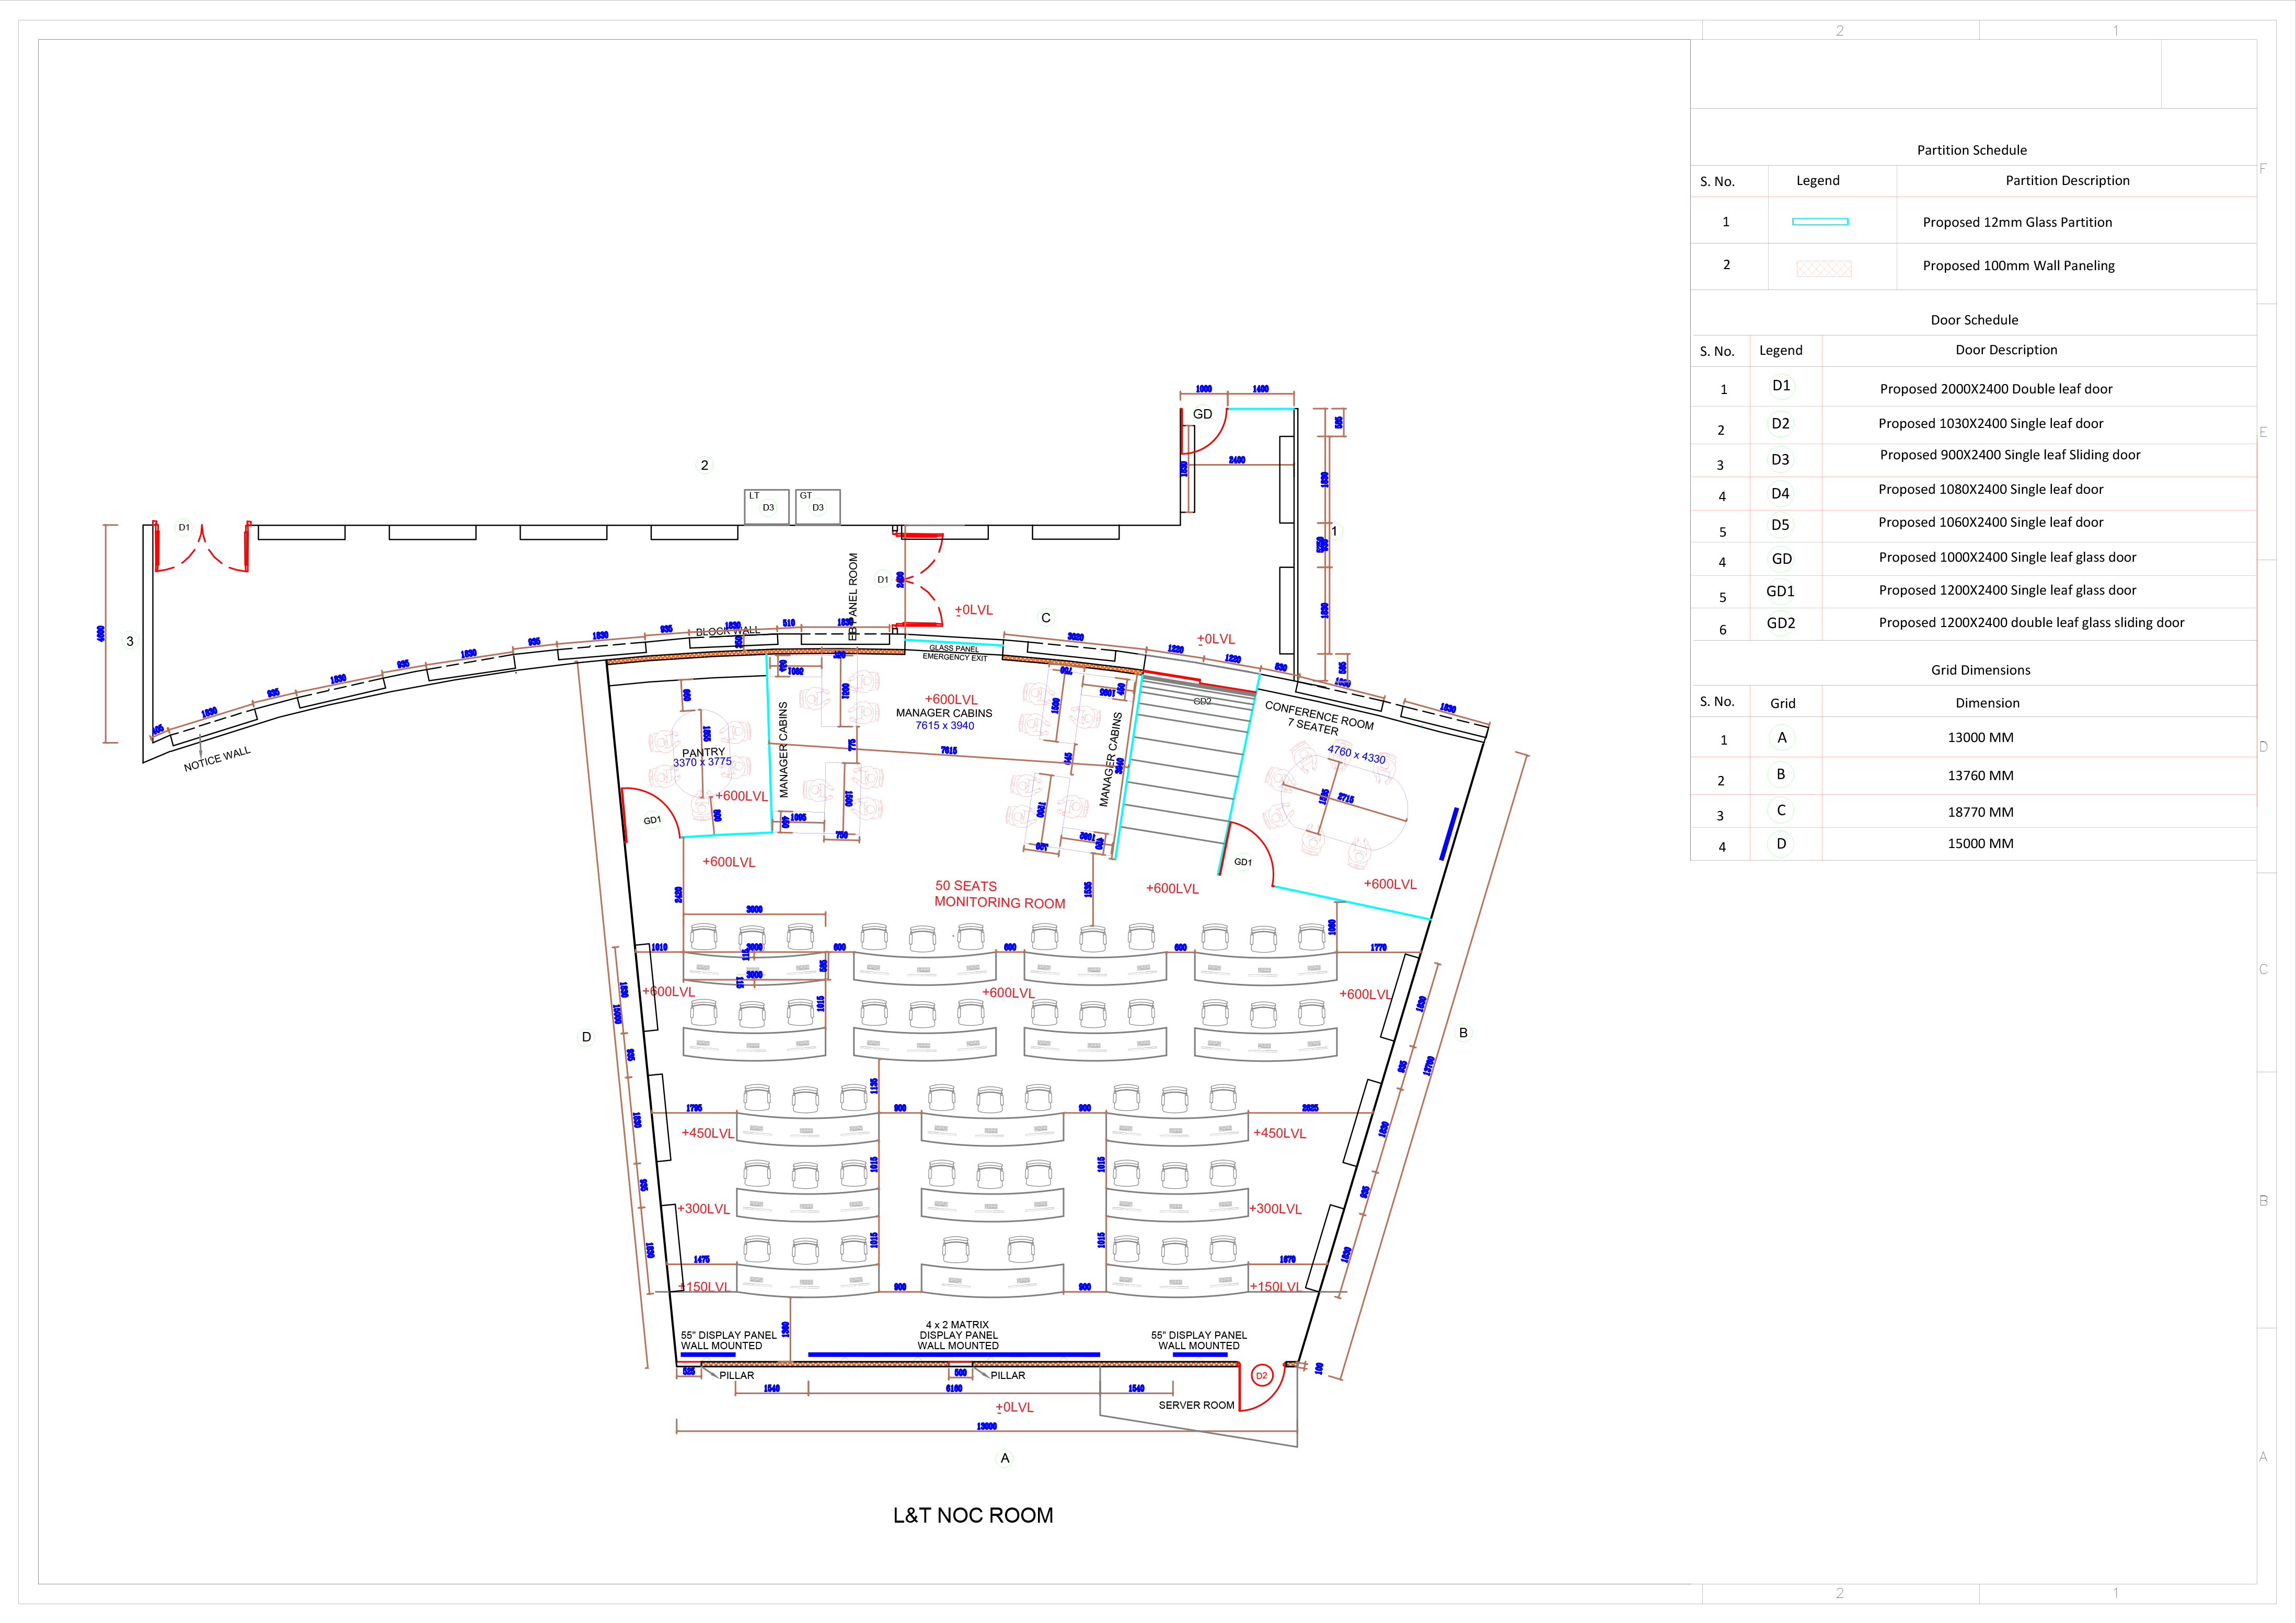Click the GT D3 box at top wall

point(817,506)
